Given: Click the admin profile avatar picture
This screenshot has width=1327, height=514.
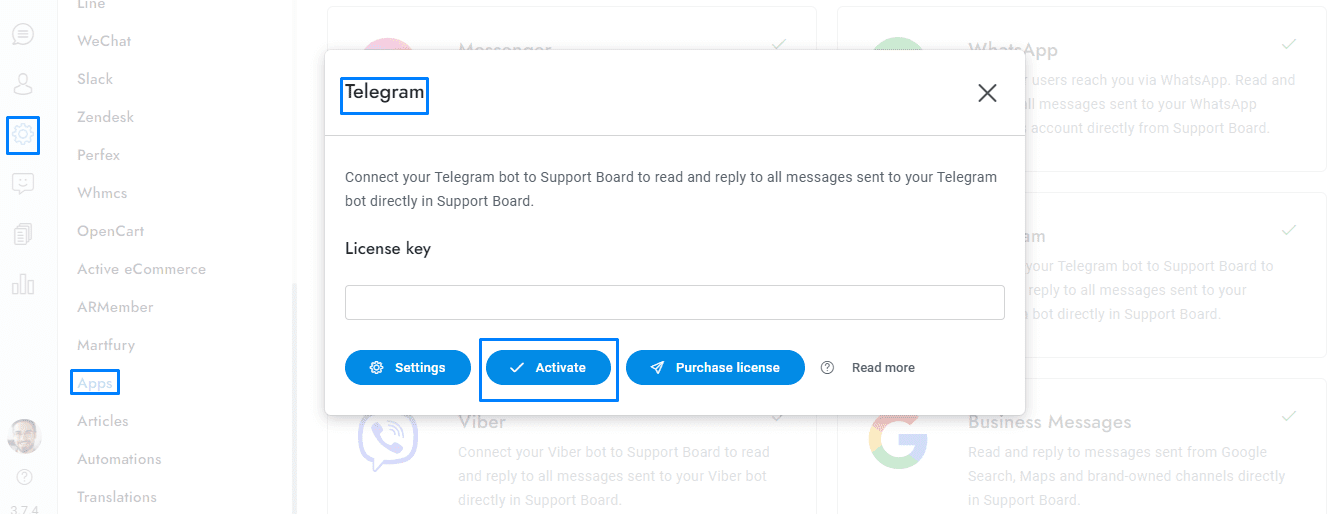Looking at the screenshot, I should pyautogui.click(x=24, y=436).
